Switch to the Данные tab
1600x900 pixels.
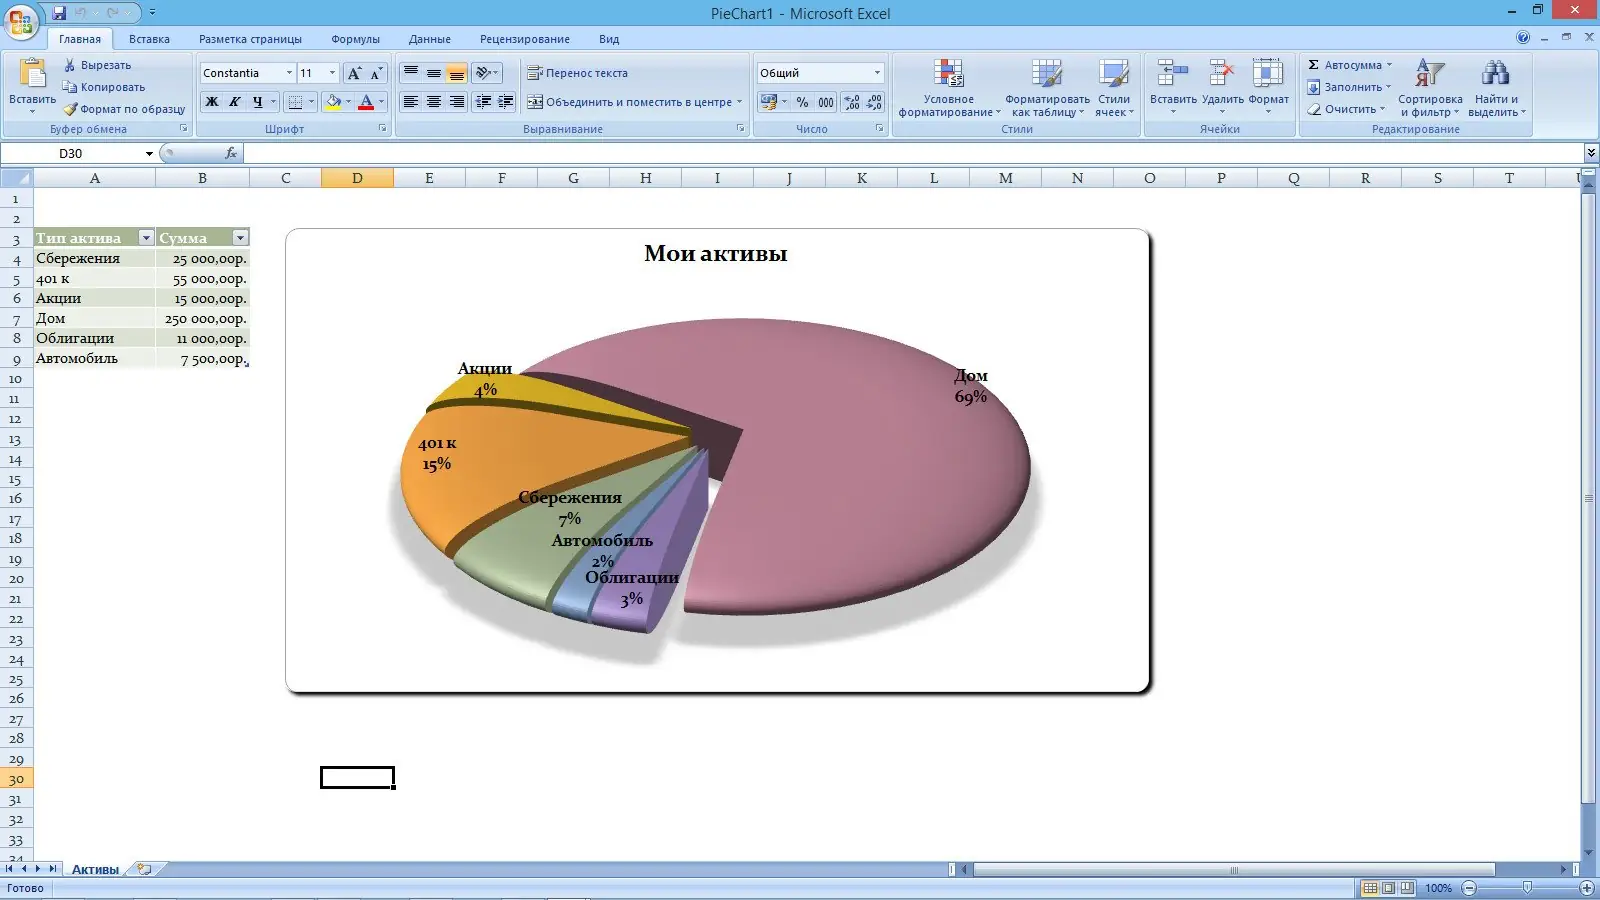pos(430,39)
